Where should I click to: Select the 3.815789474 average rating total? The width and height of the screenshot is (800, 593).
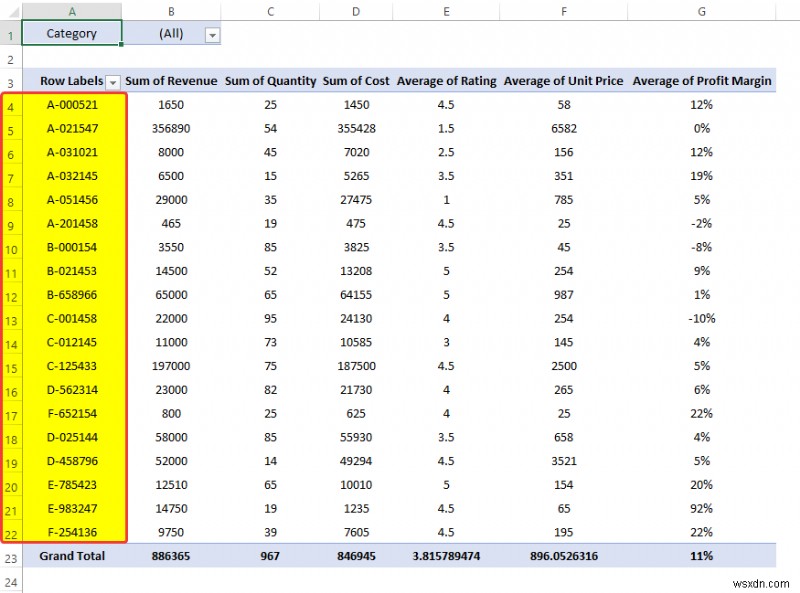[x=445, y=556]
